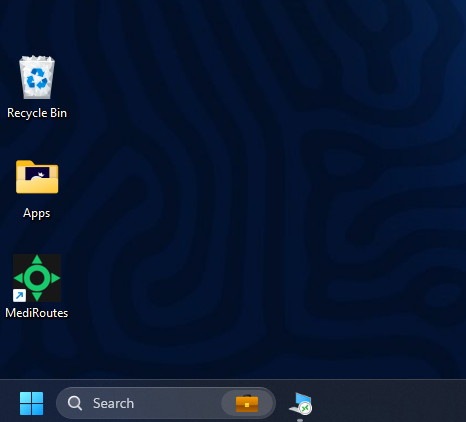Viewport: 466px width, 422px height.
Task: Click the thumbnail image inside Apps folder
Action: coord(37,174)
